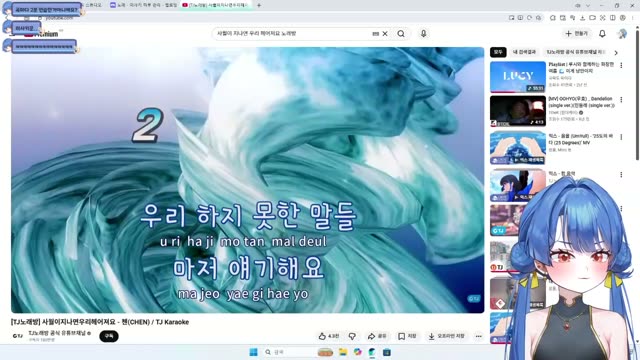
Task: Save the video to a playlist (저장)
Action: 407,336
